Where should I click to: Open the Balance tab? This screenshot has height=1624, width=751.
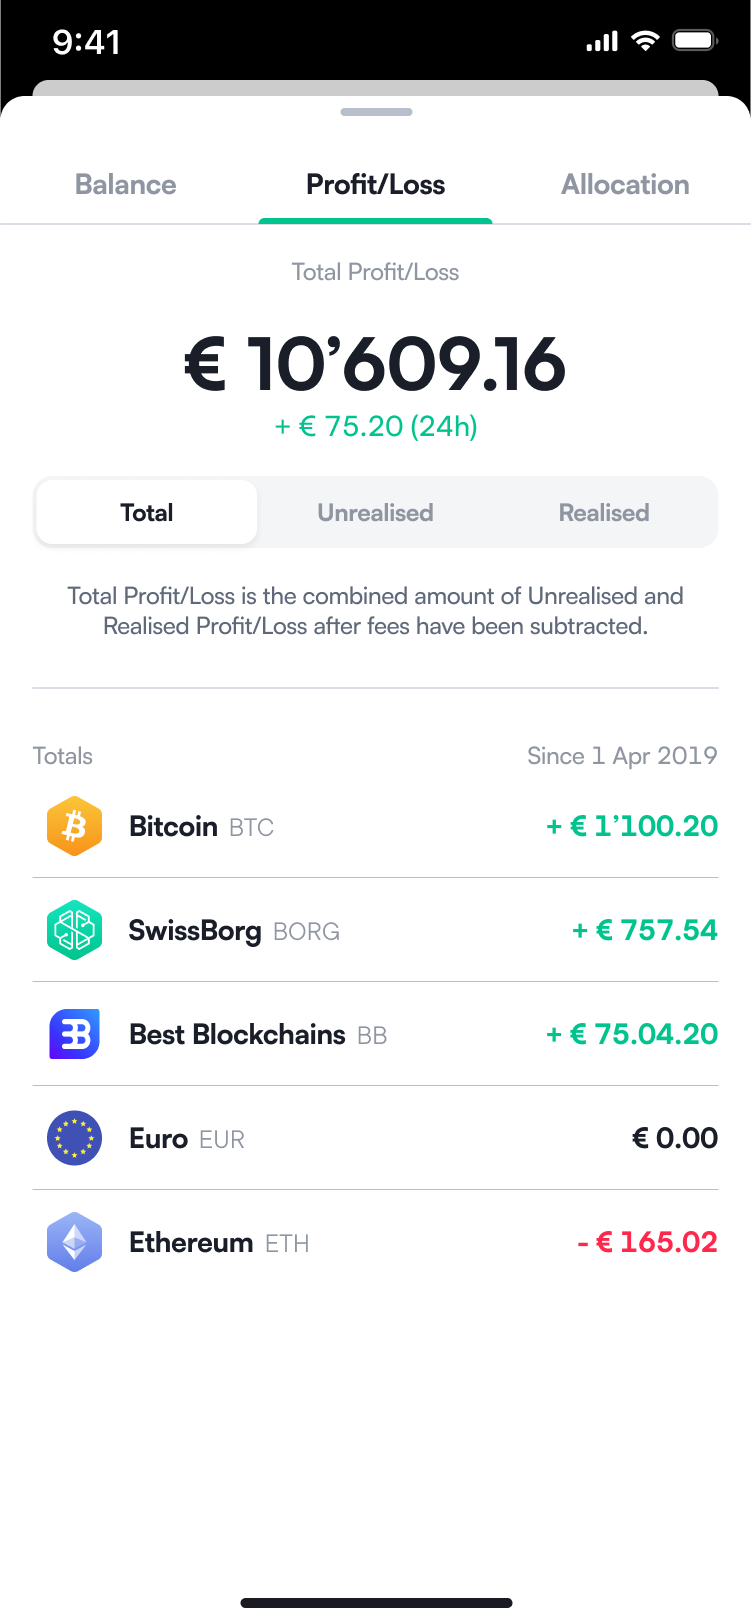pos(126,185)
